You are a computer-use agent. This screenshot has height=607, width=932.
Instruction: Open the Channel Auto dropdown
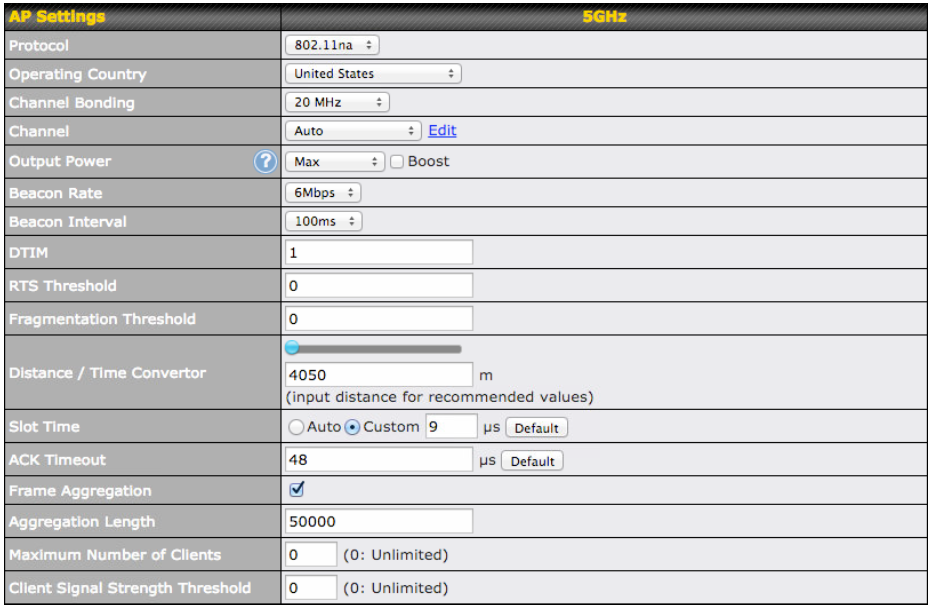353,131
